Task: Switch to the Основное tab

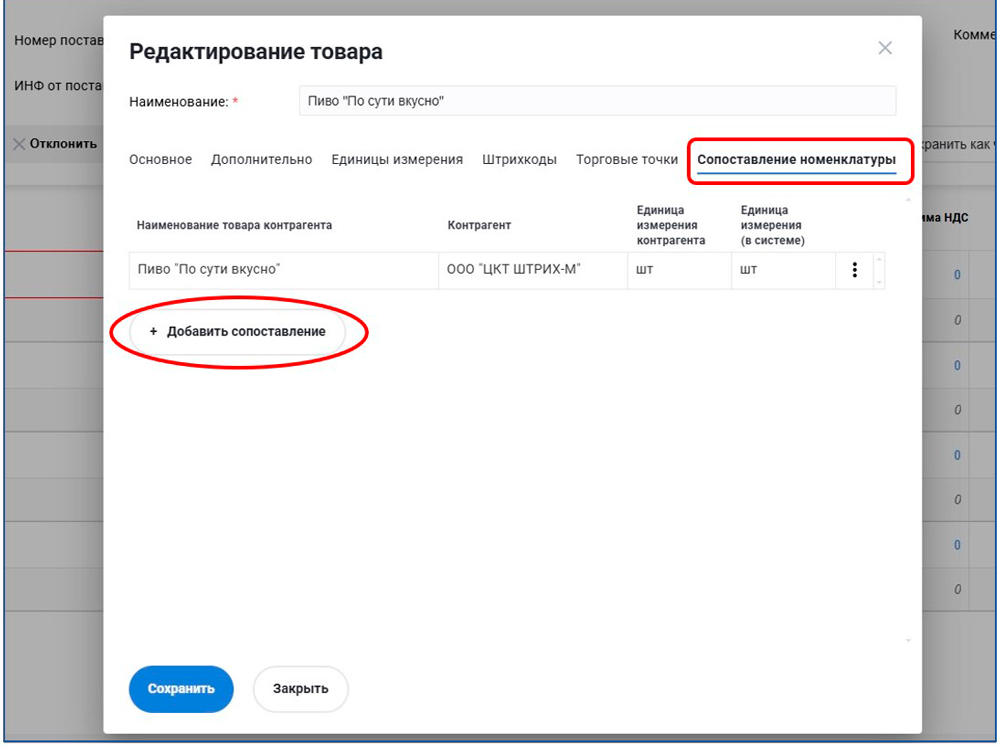Action: pyautogui.click(x=160, y=160)
